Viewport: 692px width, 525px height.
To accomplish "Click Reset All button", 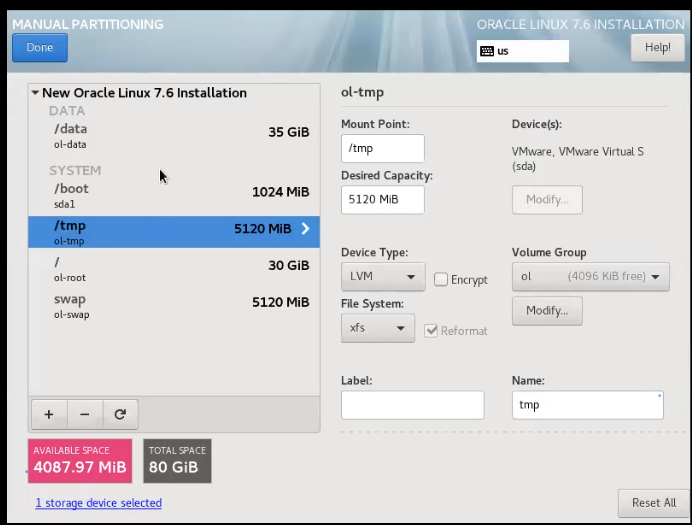I will [654, 503].
